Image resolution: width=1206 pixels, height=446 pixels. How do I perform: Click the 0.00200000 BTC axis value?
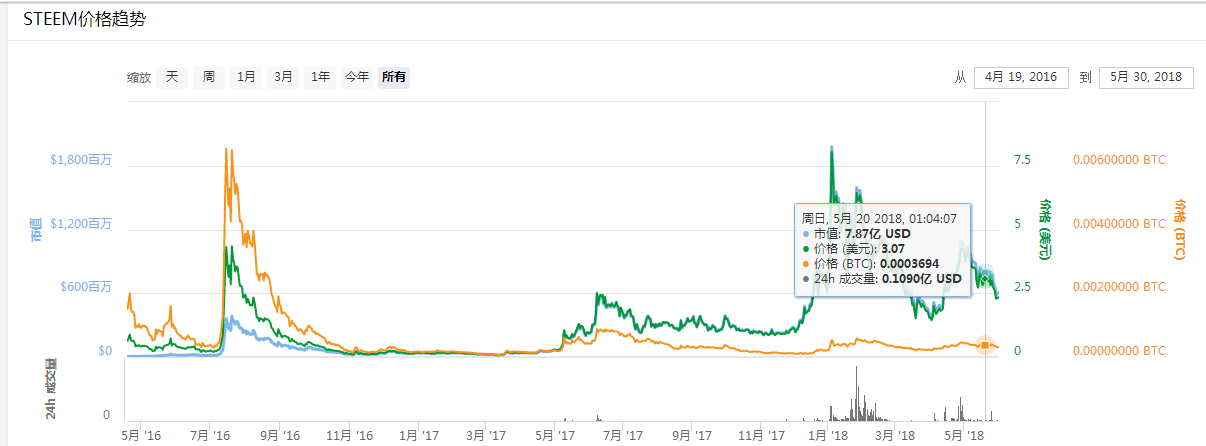point(1119,287)
